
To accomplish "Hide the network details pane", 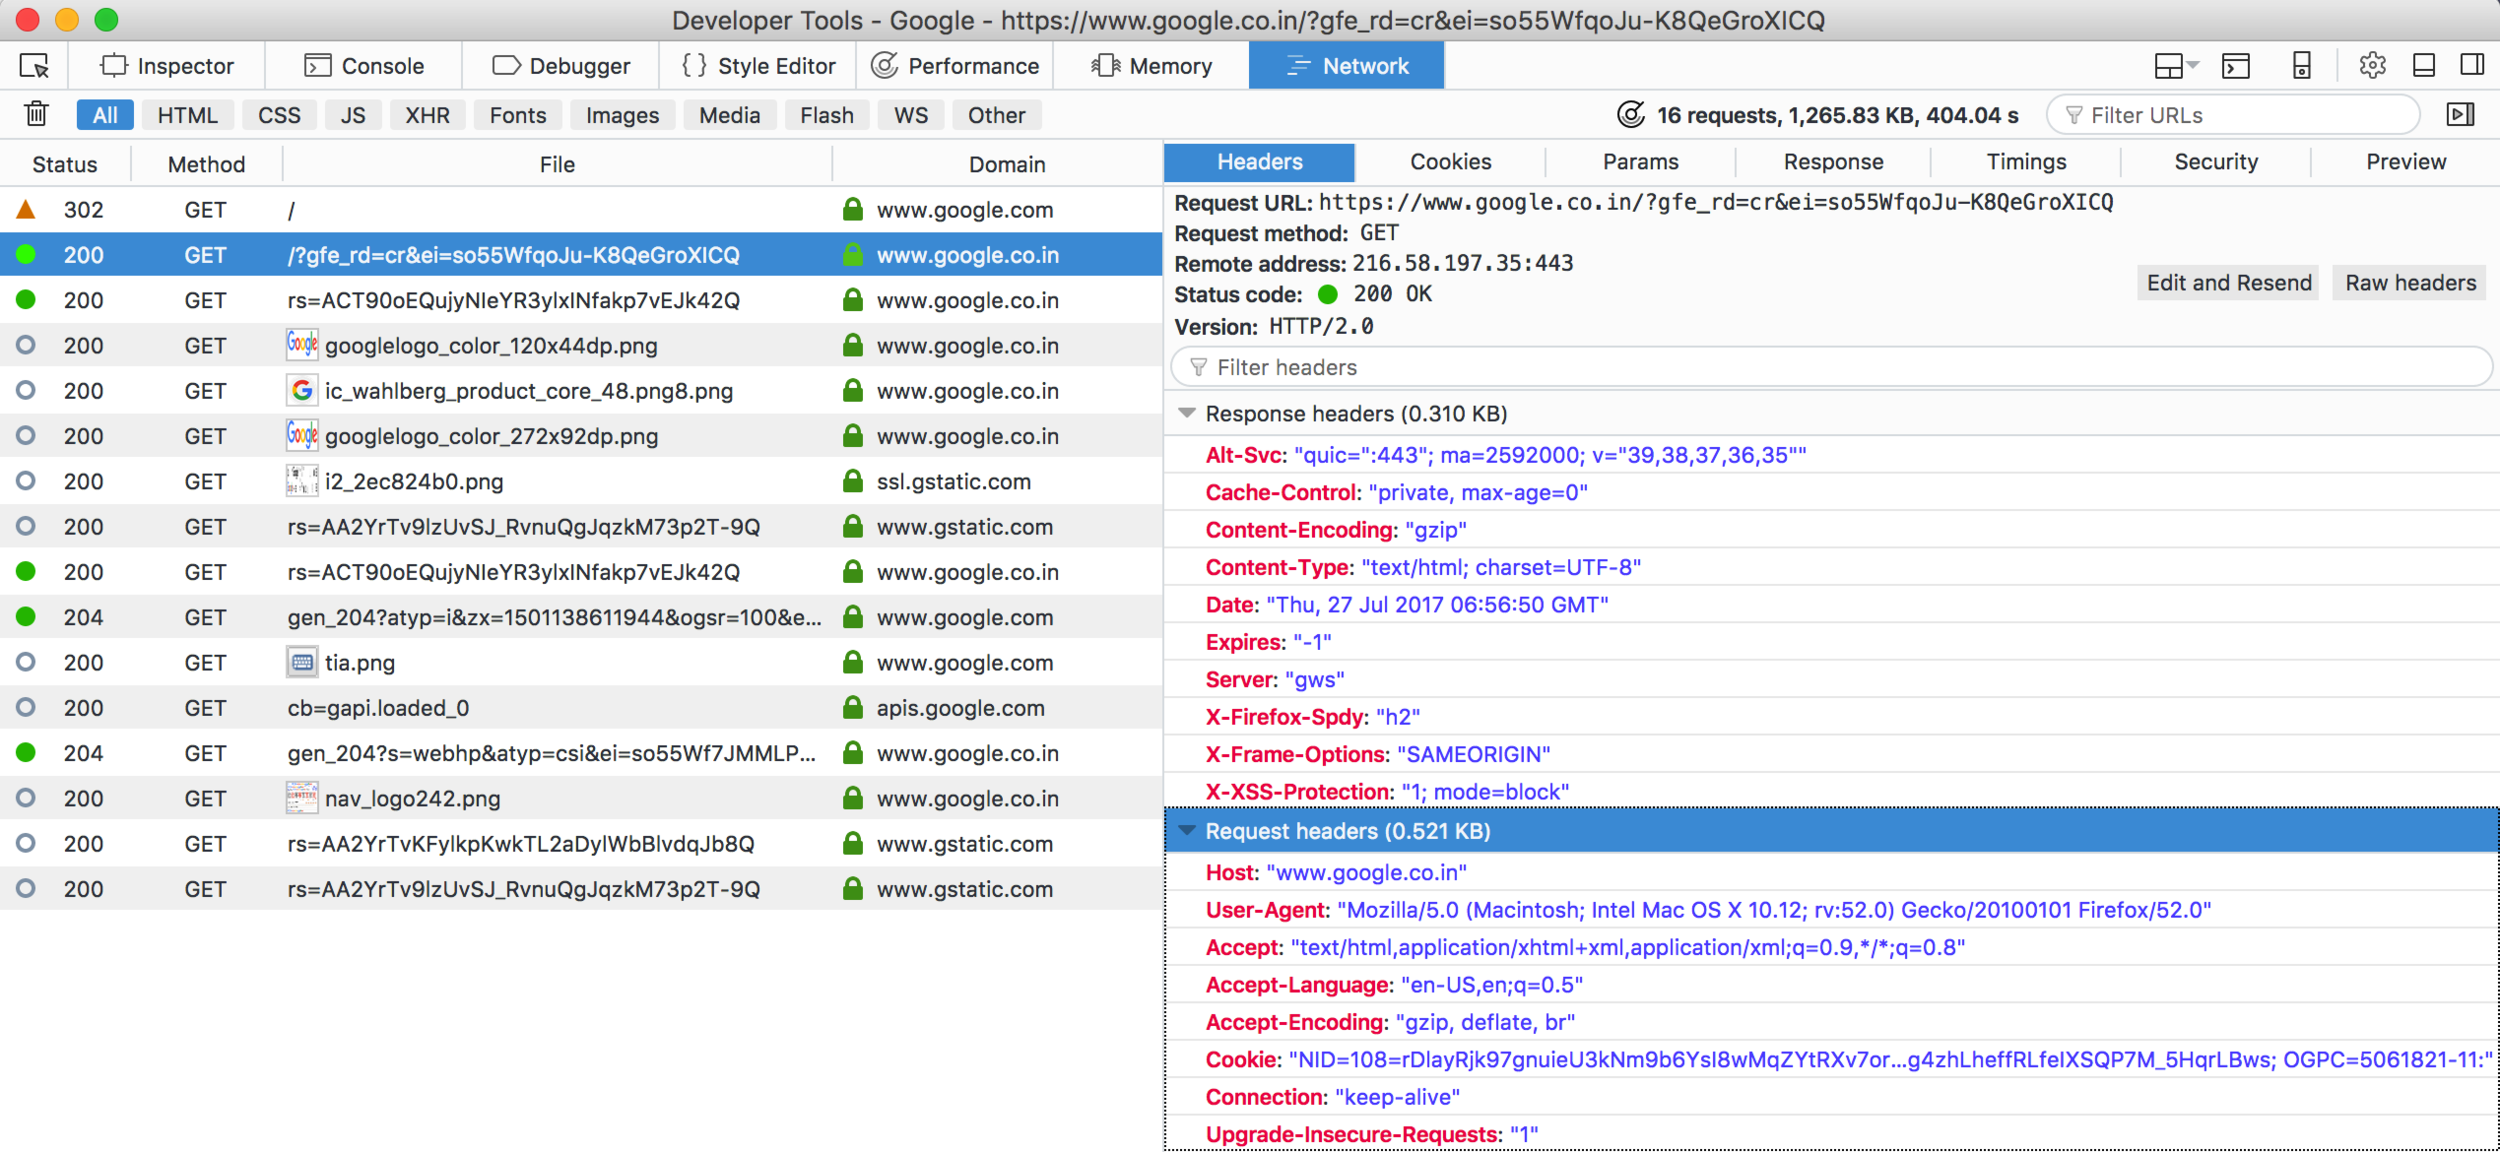I will [2460, 115].
